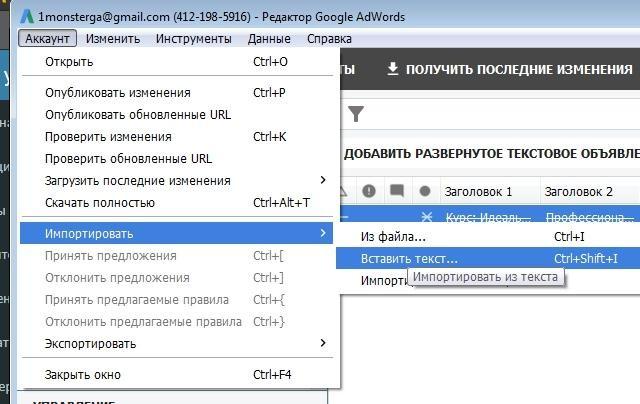The height and width of the screenshot is (404, 640).
Task: Click the asterisk icon in selected row
Action: 427,216
